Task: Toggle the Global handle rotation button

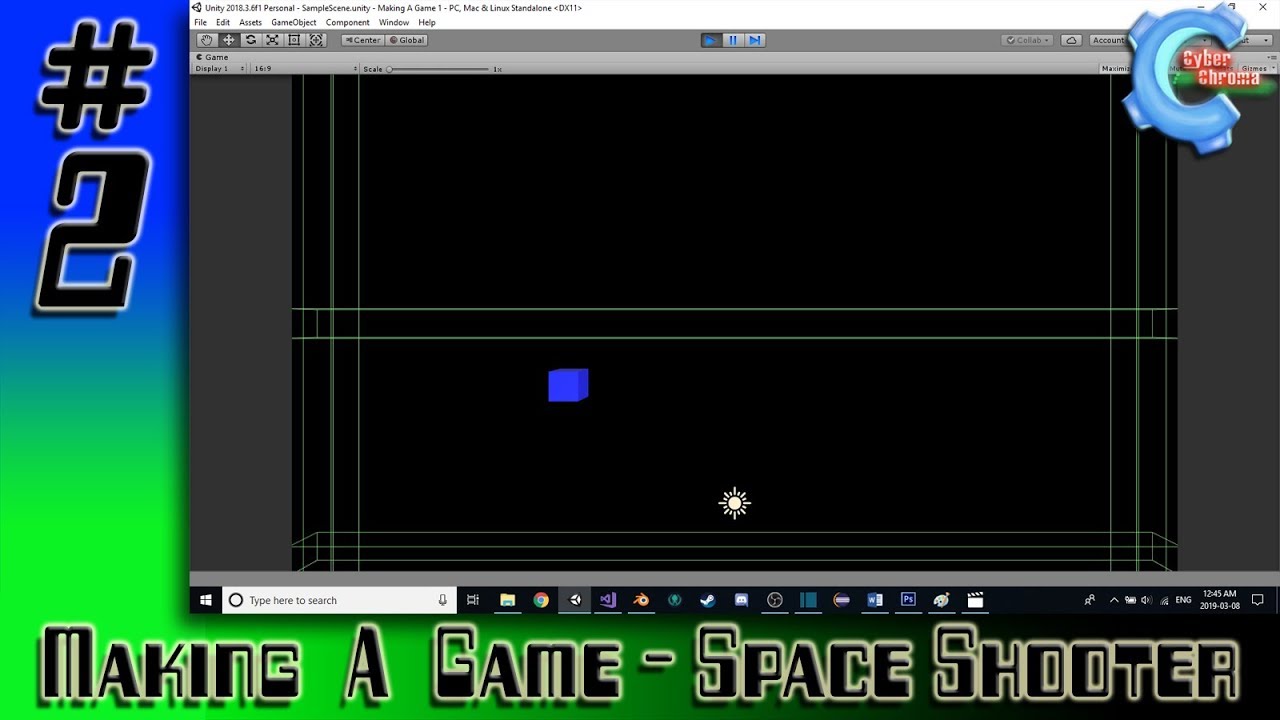Action: coord(407,40)
